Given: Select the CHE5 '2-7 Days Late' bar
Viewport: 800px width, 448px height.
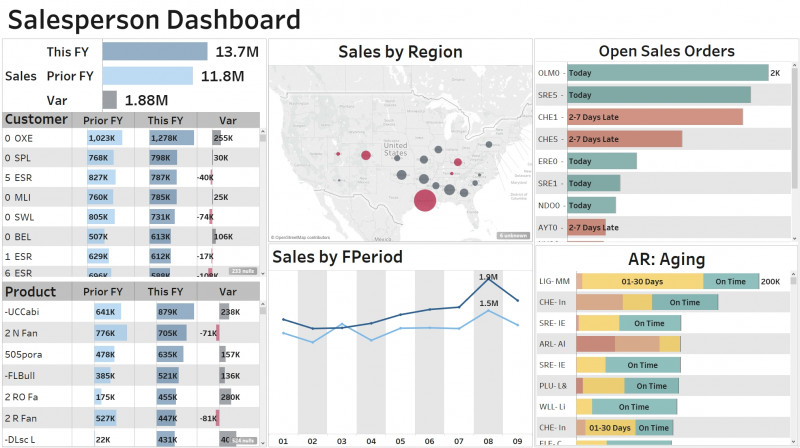Looking at the screenshot, I should 624,139.
